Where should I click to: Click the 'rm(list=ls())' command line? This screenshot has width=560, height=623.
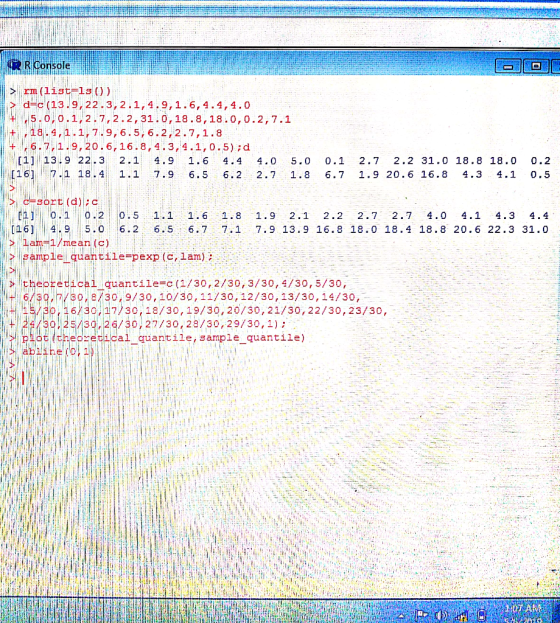point(67,91)
